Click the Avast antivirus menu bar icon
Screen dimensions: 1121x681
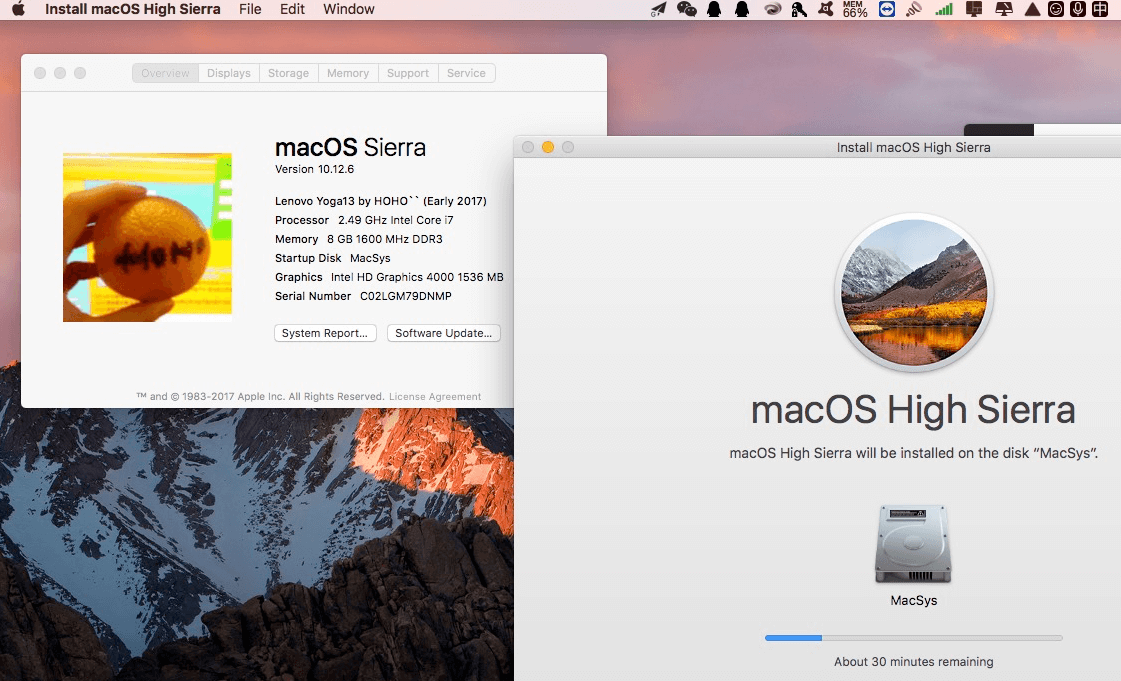(x=826, y=9)
